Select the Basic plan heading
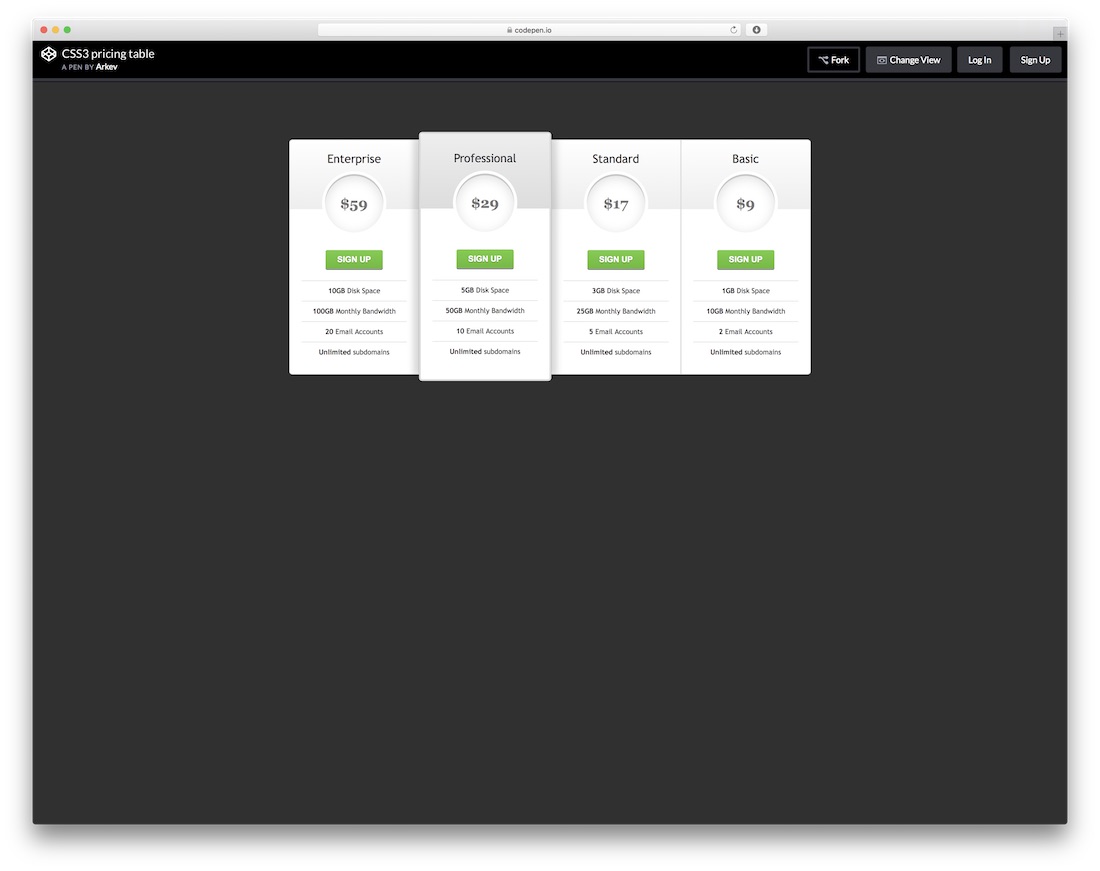Screen dimensions: 1100x871 [x=745, y=159]
